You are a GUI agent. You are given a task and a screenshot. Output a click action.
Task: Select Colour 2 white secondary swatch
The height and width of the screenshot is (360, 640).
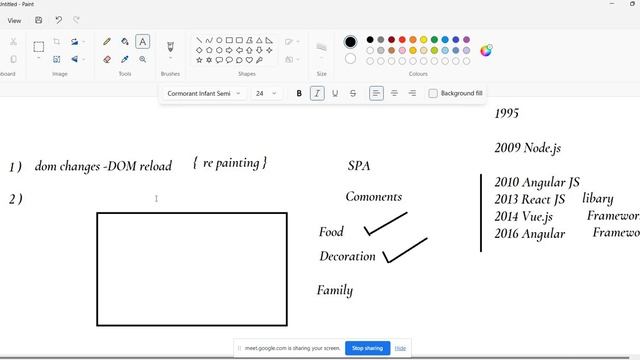350,59
